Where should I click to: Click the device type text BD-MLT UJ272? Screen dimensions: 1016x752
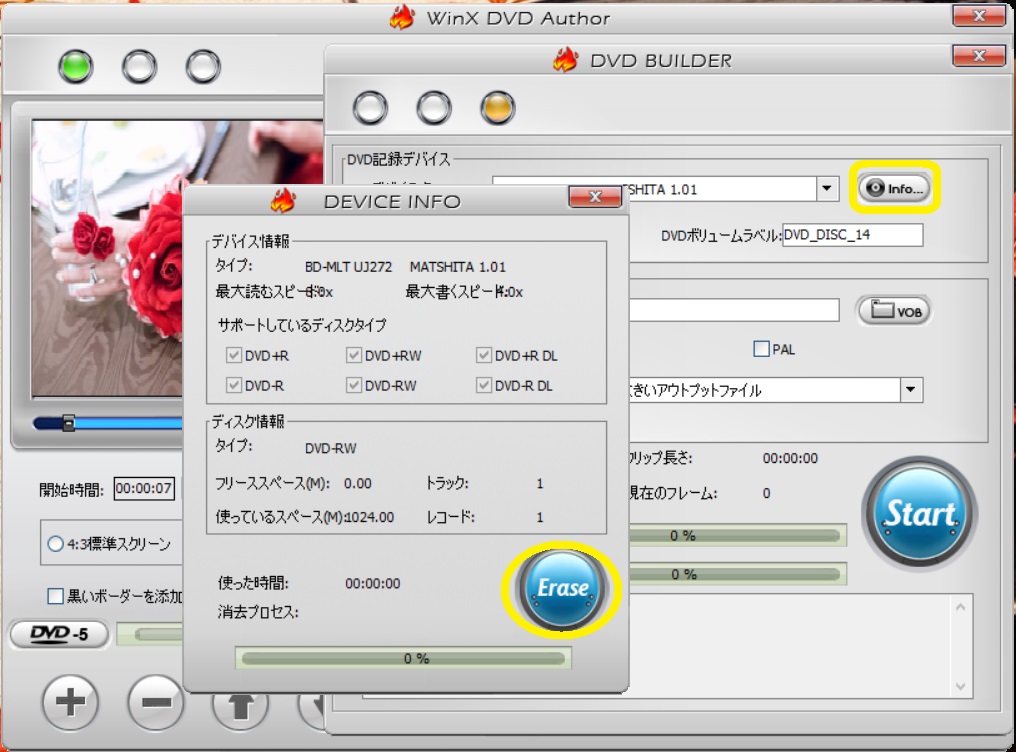[348, 267]
